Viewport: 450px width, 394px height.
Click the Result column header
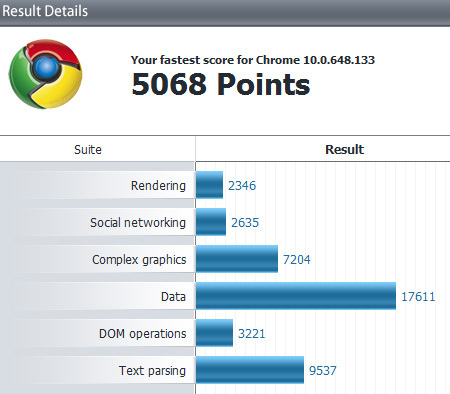tap(344, 149)
